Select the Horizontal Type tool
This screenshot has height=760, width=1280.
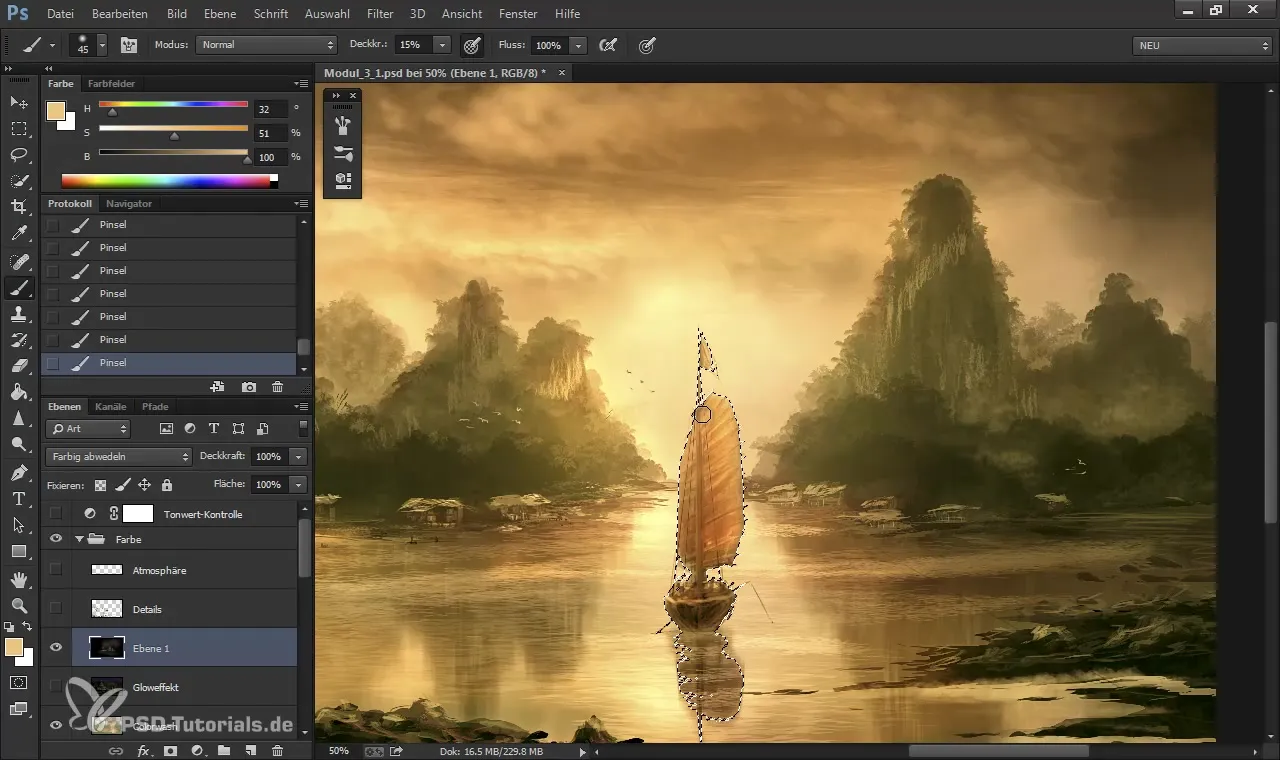(19, 498)
